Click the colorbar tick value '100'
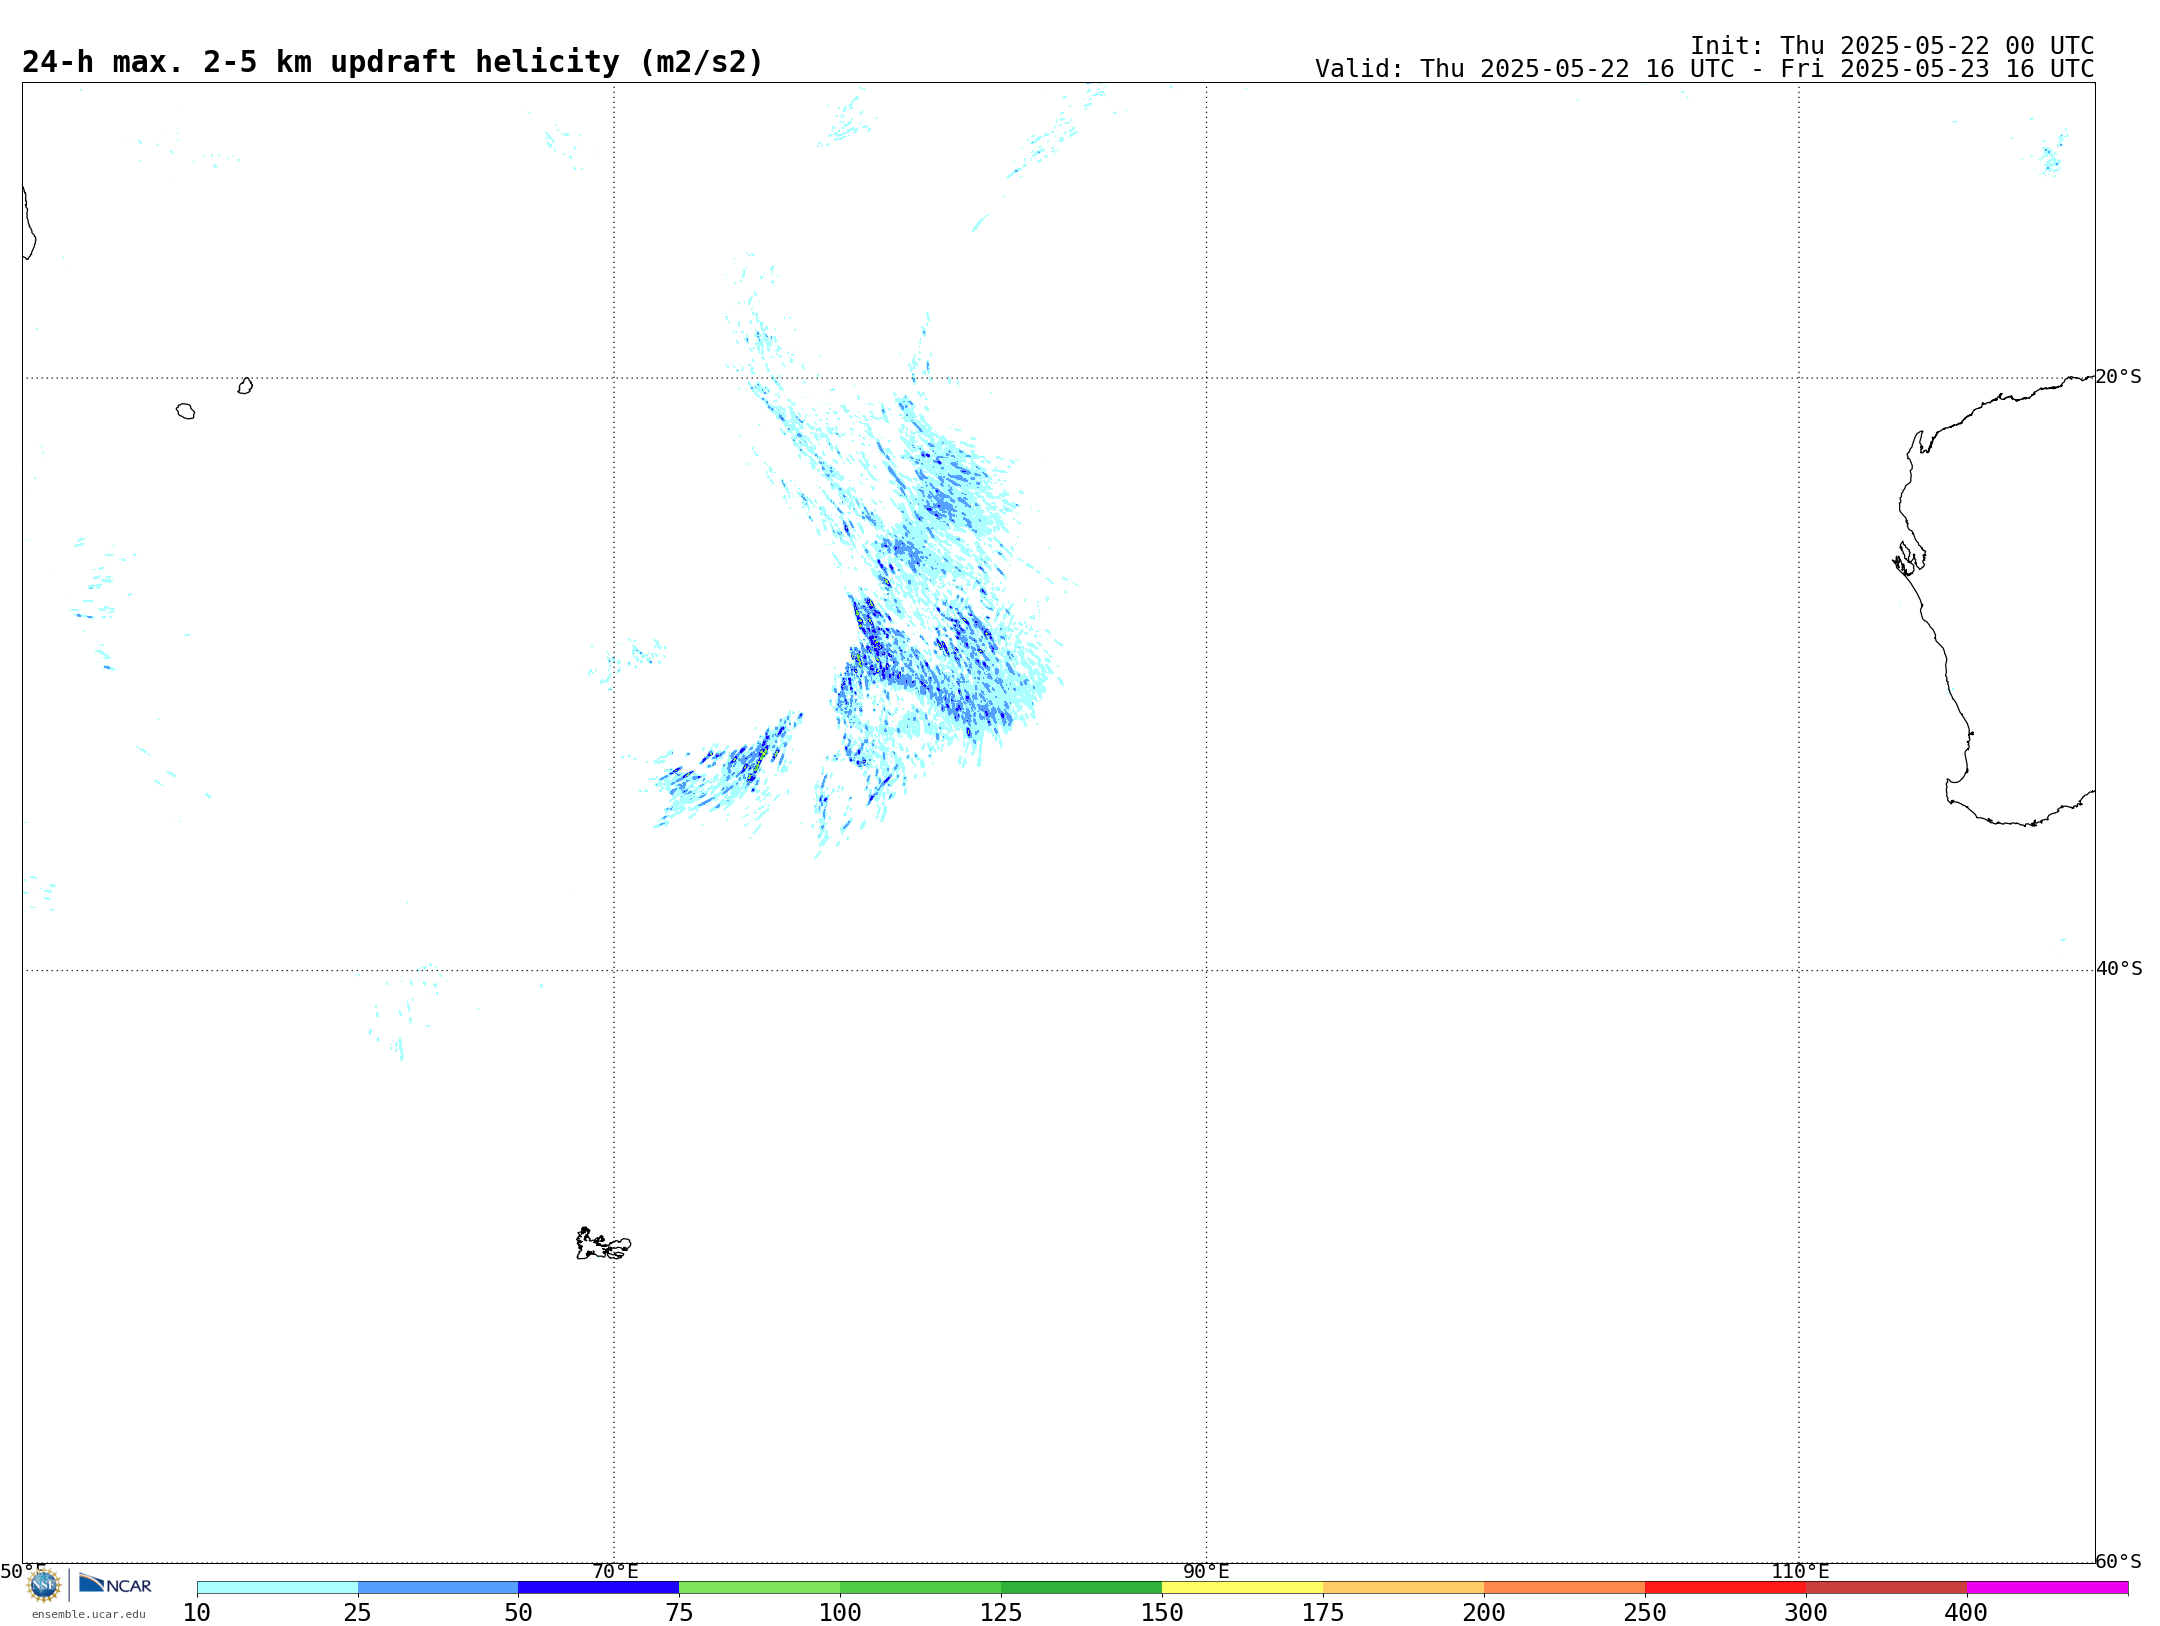2160x1626 pixels. pyautogui.click(x=840, y=1613)
